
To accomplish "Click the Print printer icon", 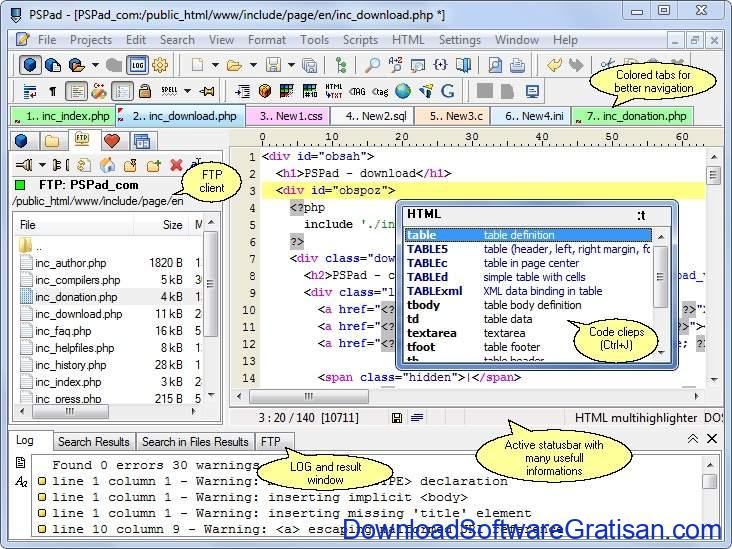I will (517, 65).
